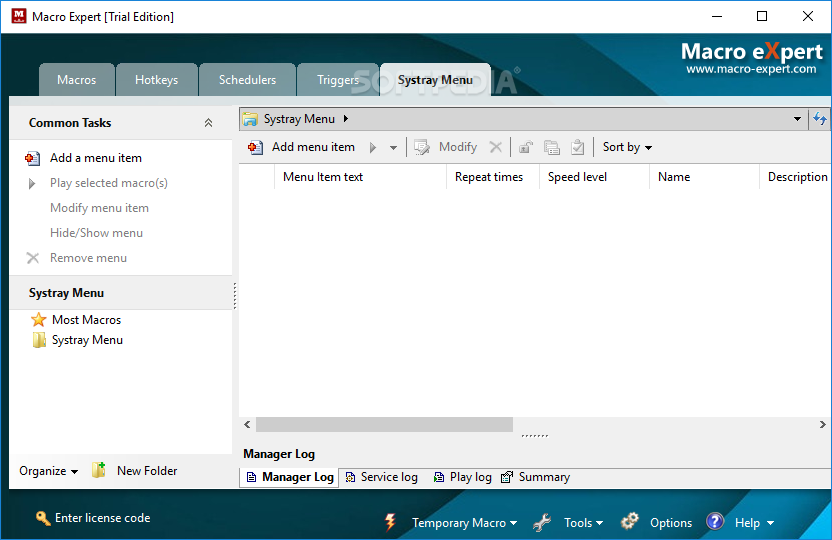The width and height of the screenshot is (832, 540).
Task: Open the Sort by dropdown
Action: [627, 147]
